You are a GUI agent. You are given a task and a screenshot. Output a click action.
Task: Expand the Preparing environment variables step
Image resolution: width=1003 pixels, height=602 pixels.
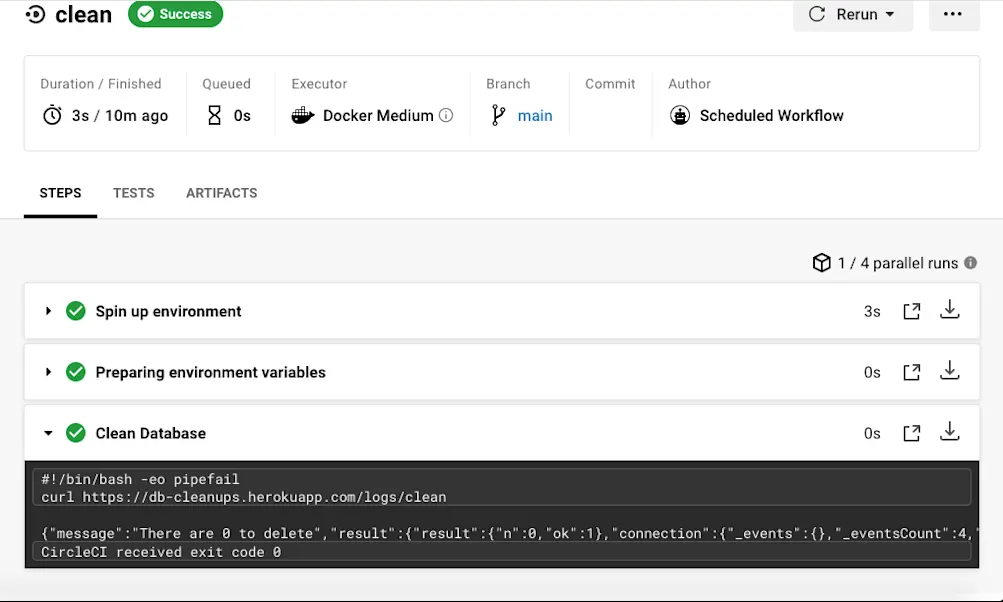pos(48,371)
